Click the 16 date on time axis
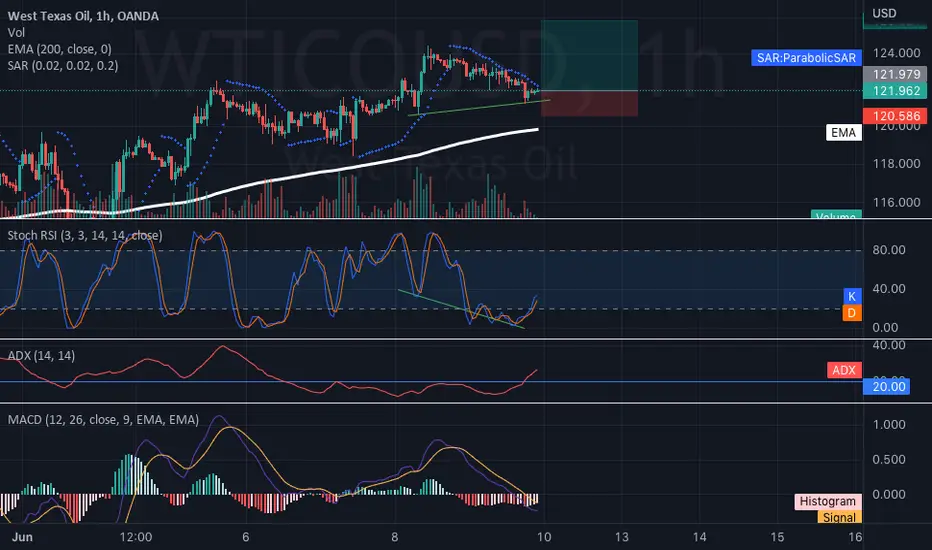Image resolution: width=932 pixels, height=550 pixels. [x=855, y=537]
